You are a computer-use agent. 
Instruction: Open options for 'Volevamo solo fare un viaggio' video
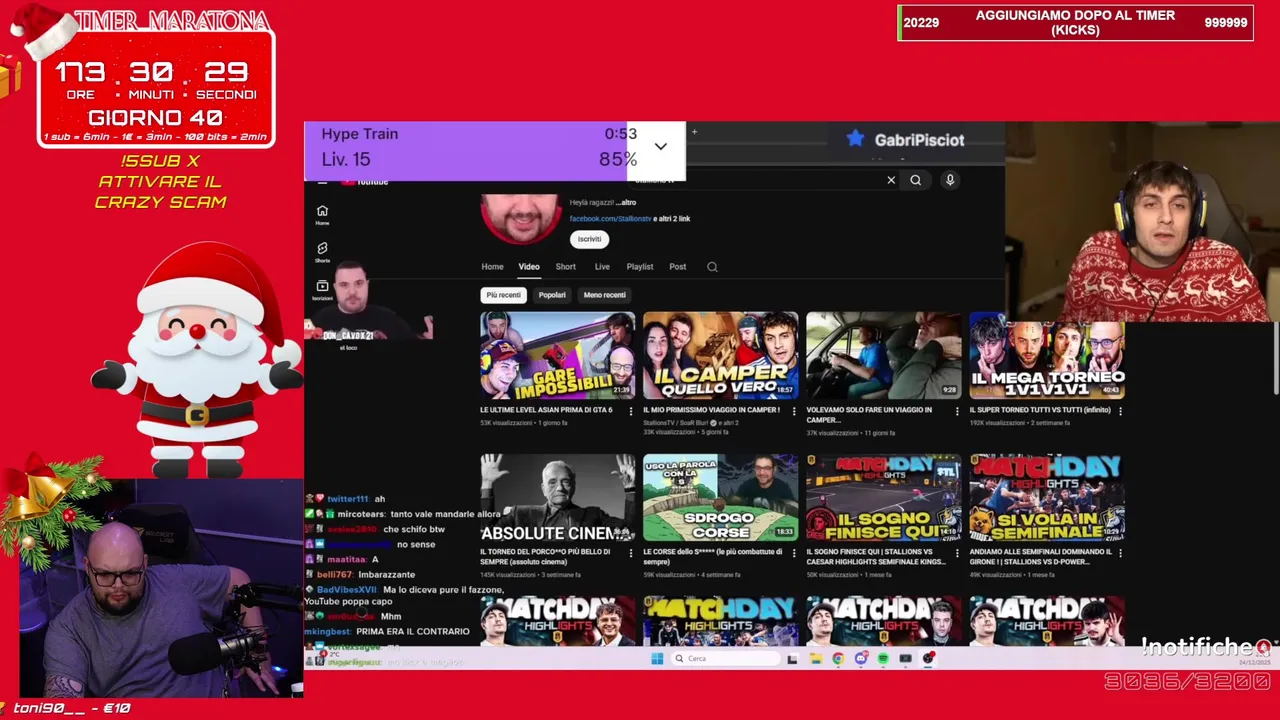coord(956,411)
